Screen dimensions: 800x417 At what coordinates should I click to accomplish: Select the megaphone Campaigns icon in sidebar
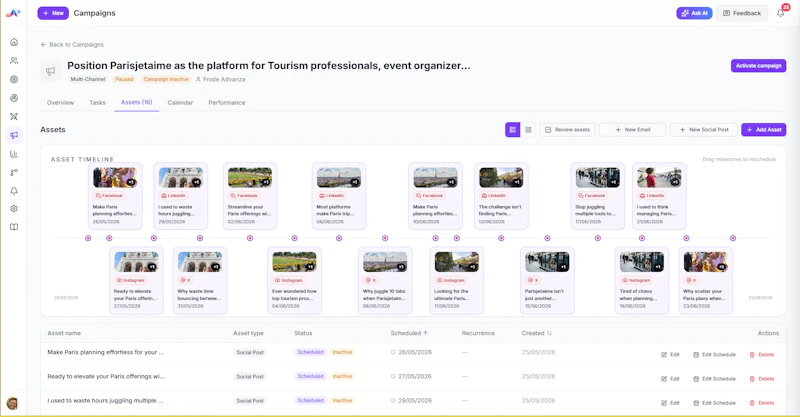point(14,135)
